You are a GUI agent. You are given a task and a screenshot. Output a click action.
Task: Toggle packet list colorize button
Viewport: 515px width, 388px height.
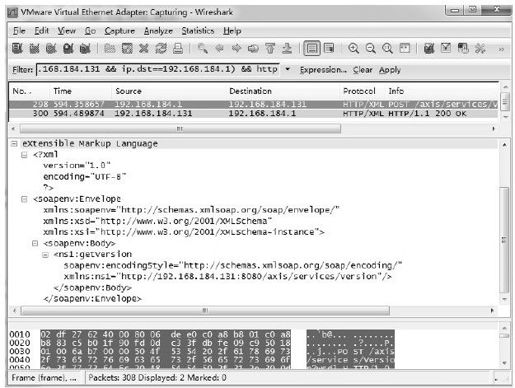(x=312, y=49)
